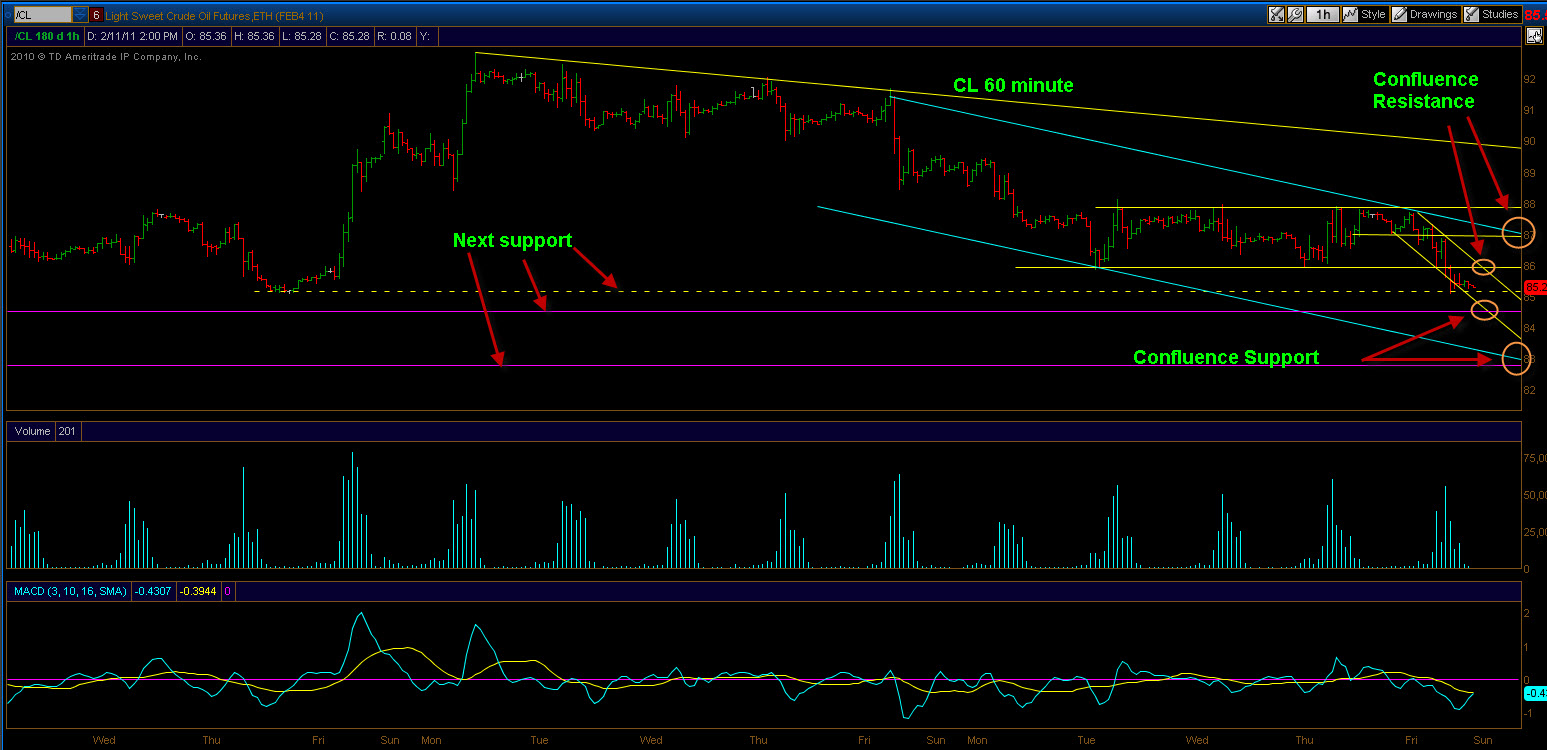
Task: Click the 90 price axis label
Action: coord(1529,142)
